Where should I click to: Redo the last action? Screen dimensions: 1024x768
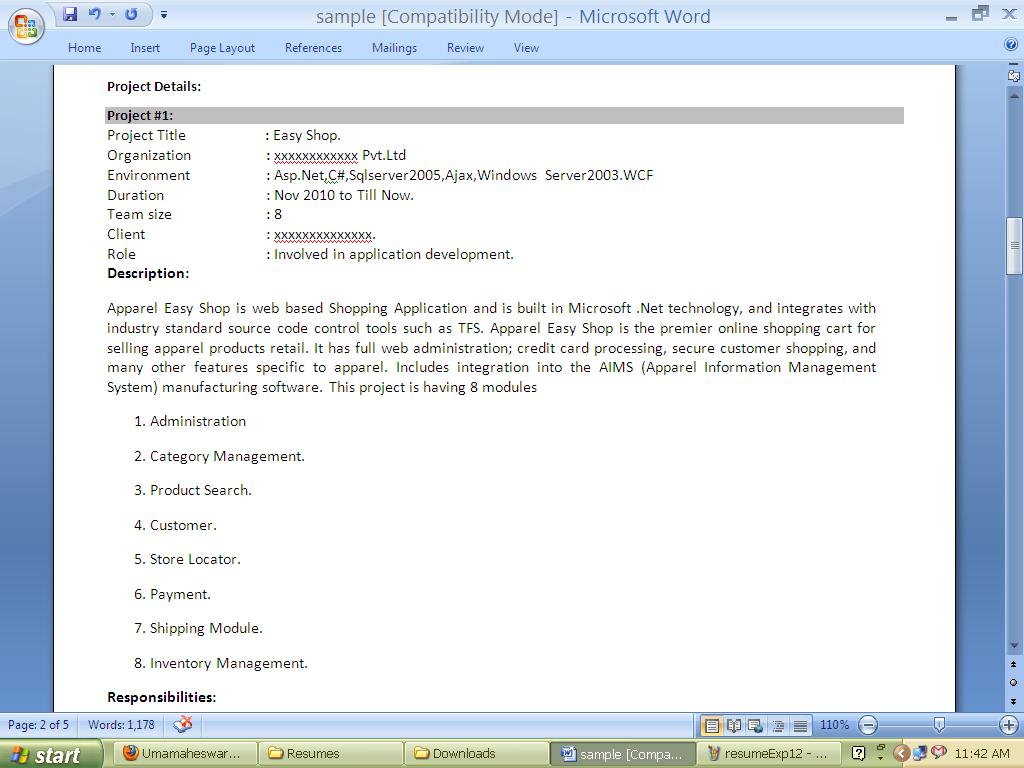(131, 14)
